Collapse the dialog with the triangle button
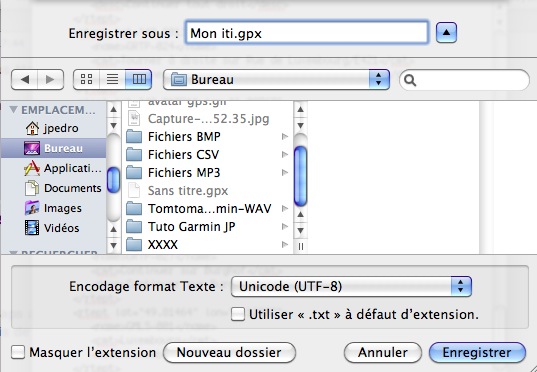 click(446, 33)
